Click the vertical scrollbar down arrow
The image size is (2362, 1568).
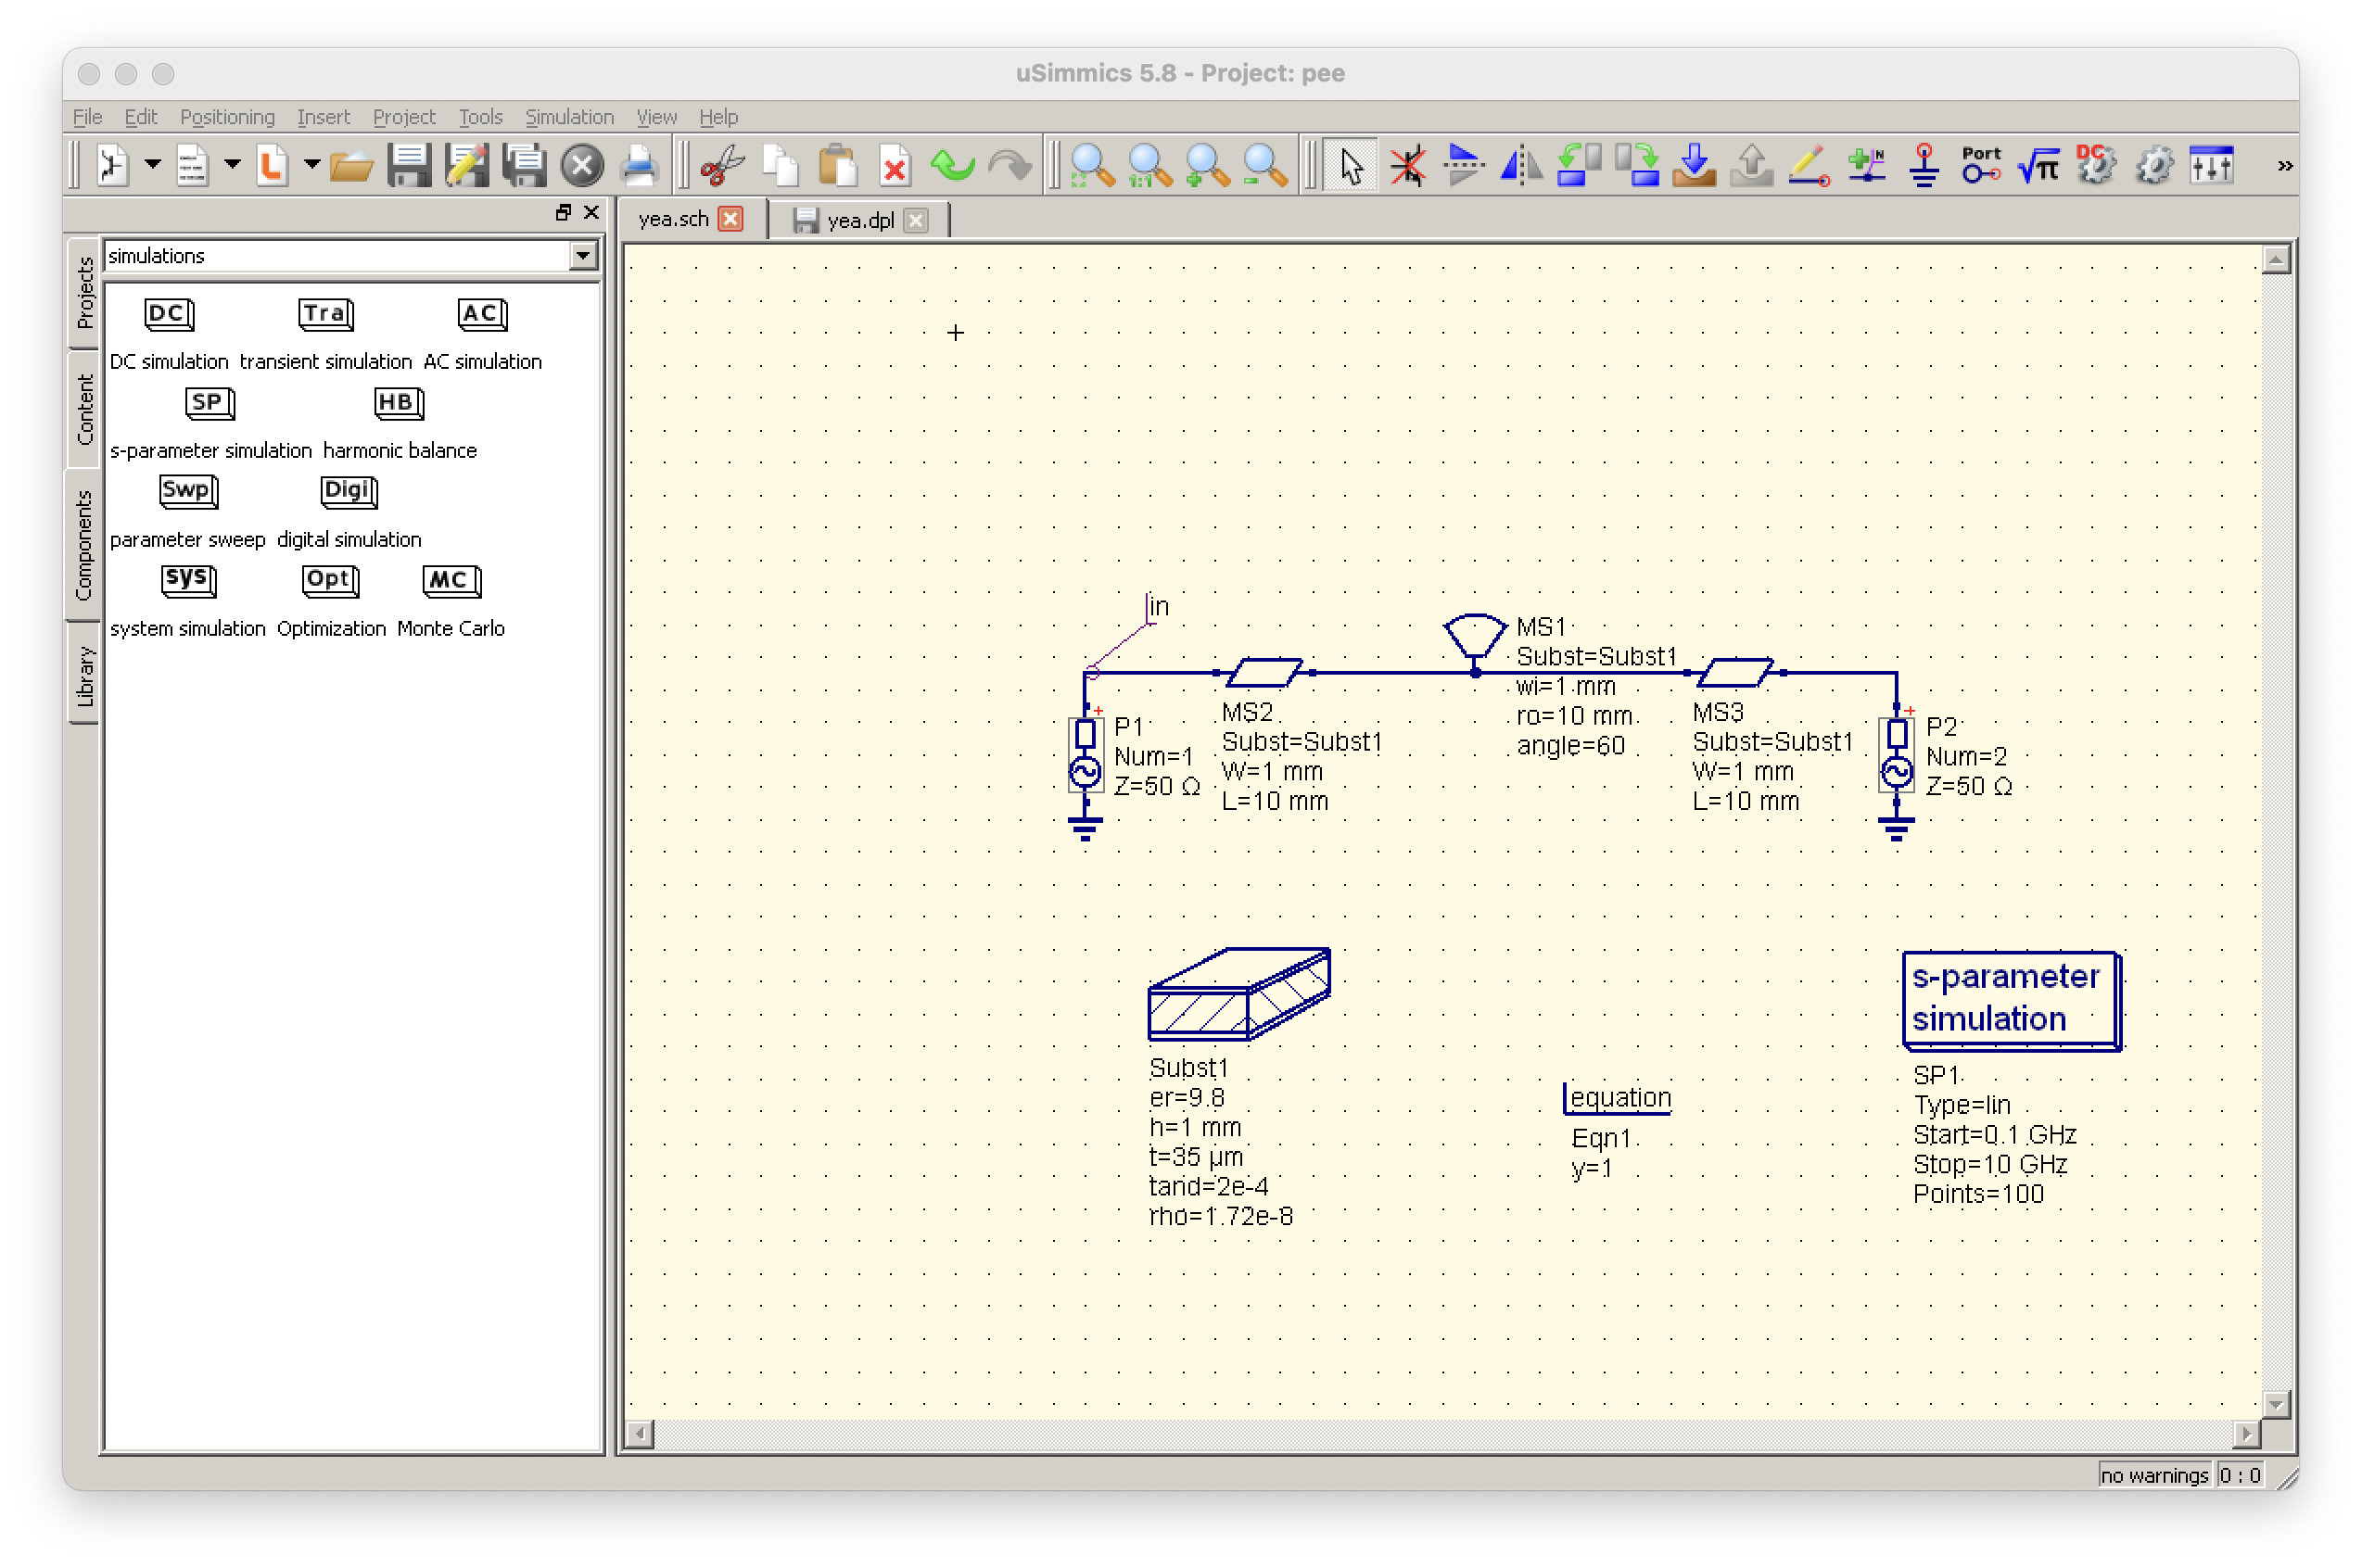(x=2274, y=1404)
